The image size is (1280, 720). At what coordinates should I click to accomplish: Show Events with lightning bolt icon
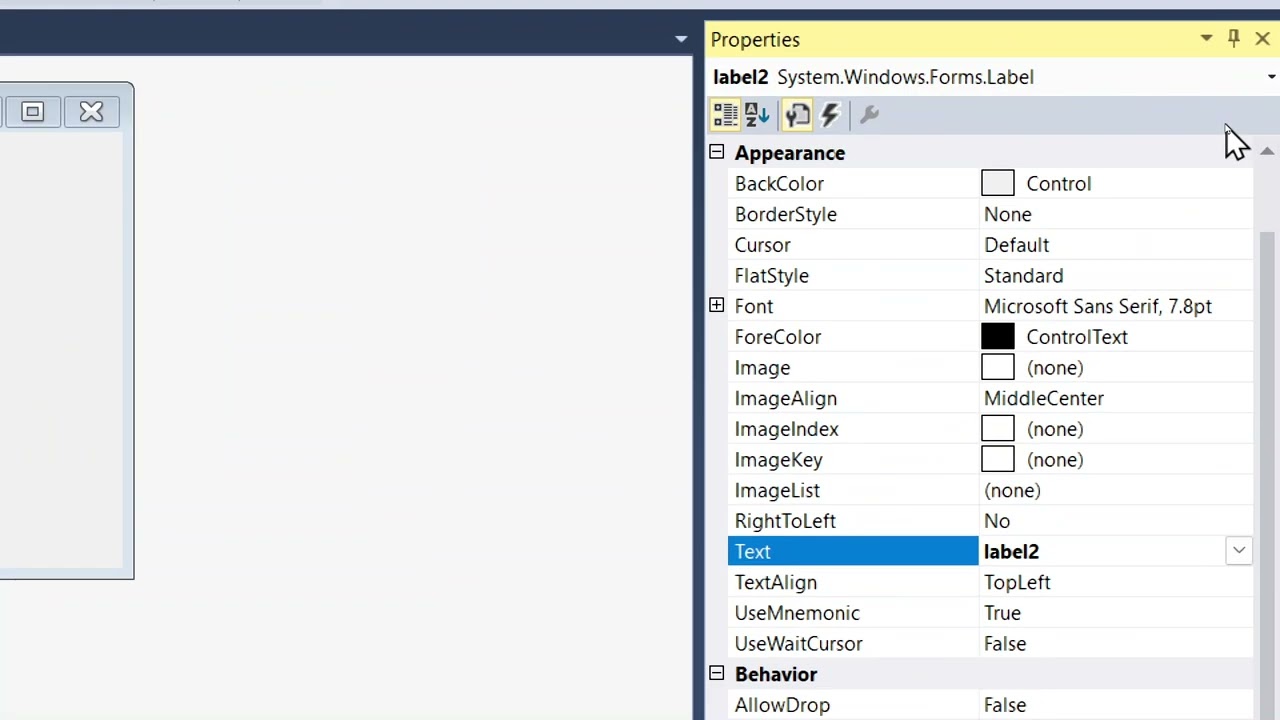click(x=830, y=115)
